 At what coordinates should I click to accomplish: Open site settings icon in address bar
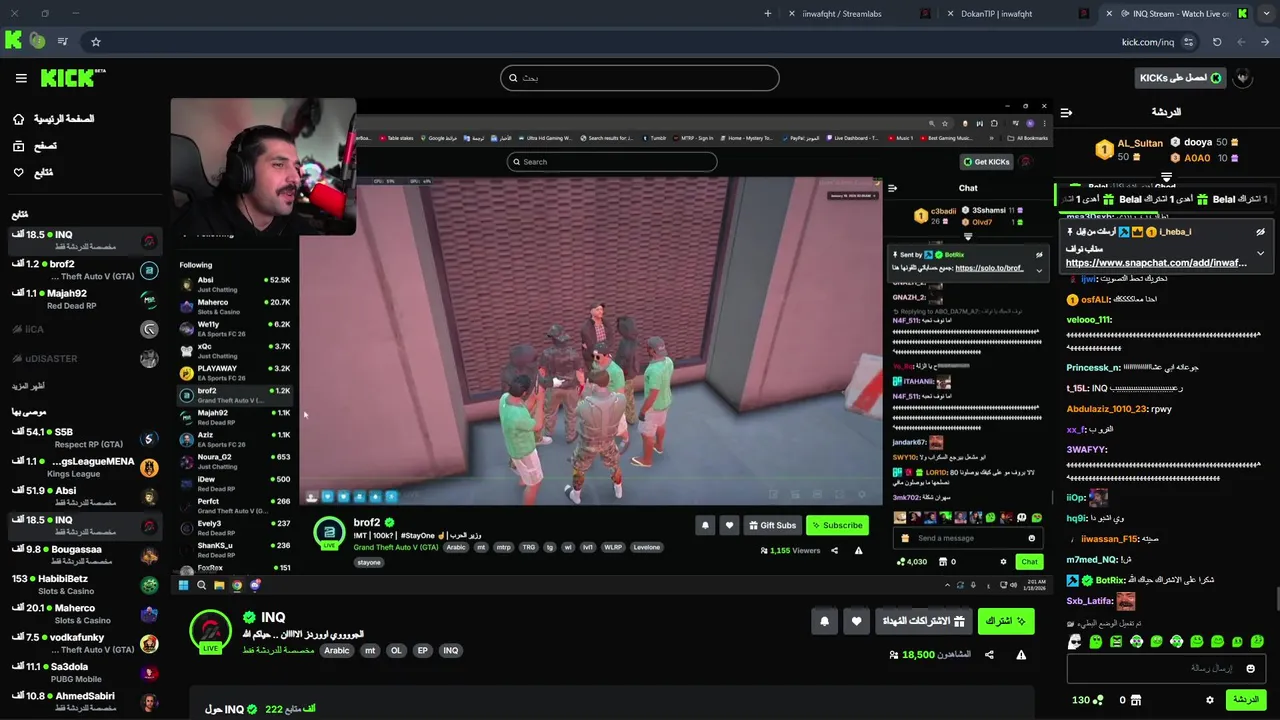(1189, 42)
